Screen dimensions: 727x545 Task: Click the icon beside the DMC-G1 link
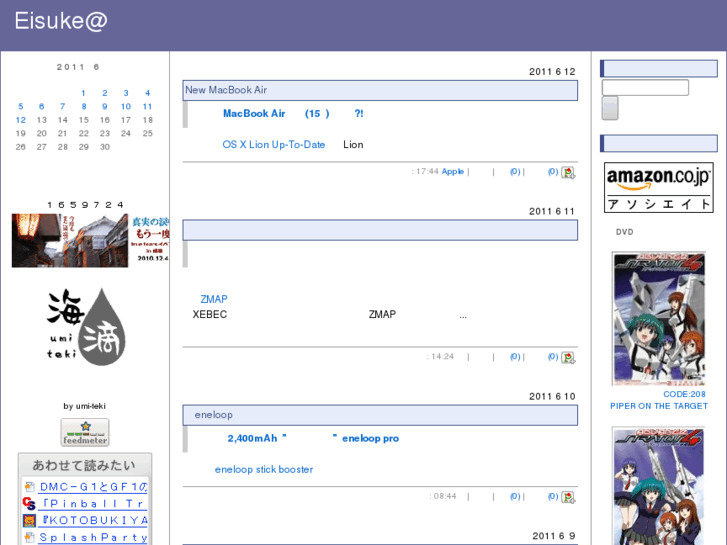tap(29, 487)
